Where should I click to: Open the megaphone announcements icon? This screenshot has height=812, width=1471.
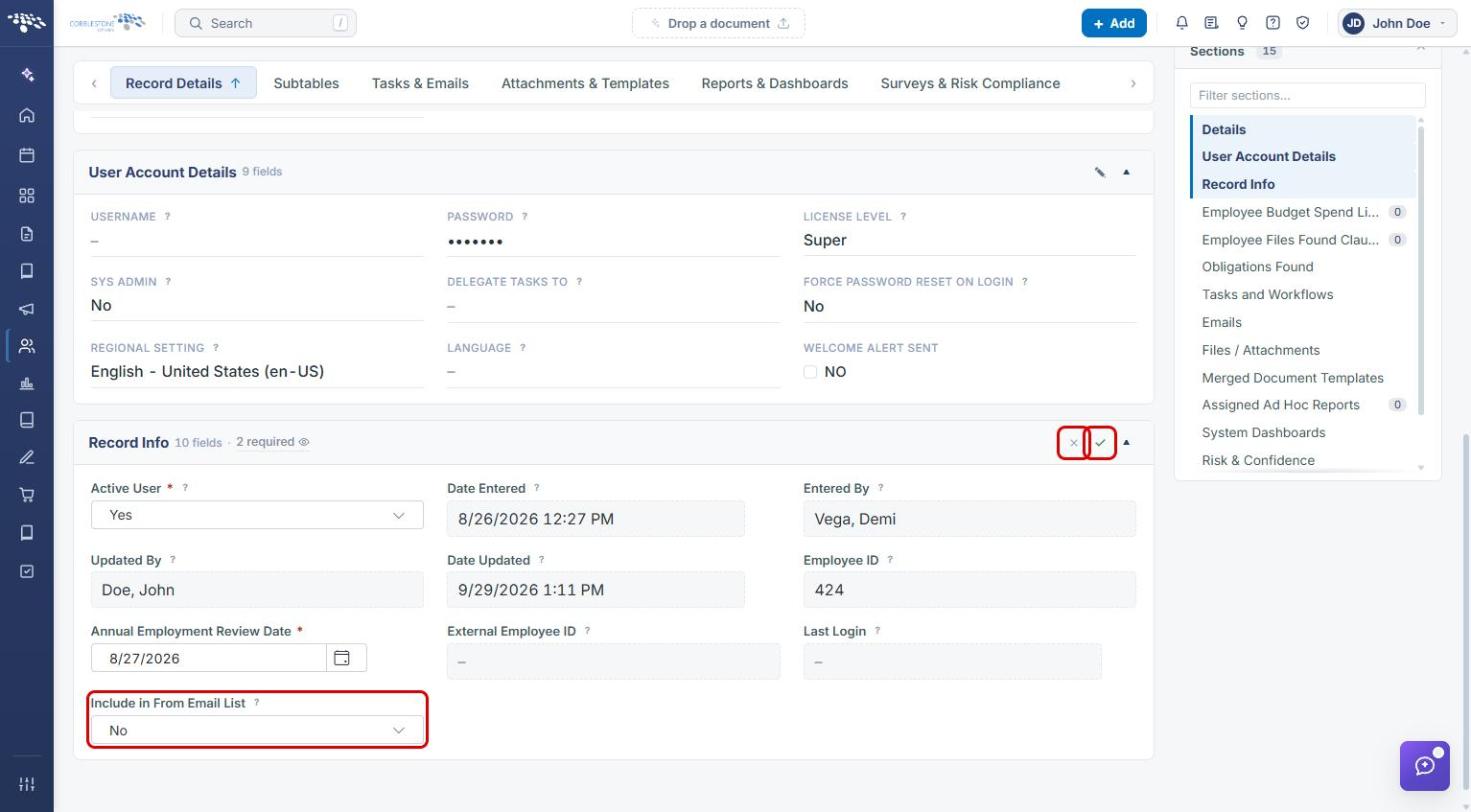pyautogui.click(x=27, y=309)
